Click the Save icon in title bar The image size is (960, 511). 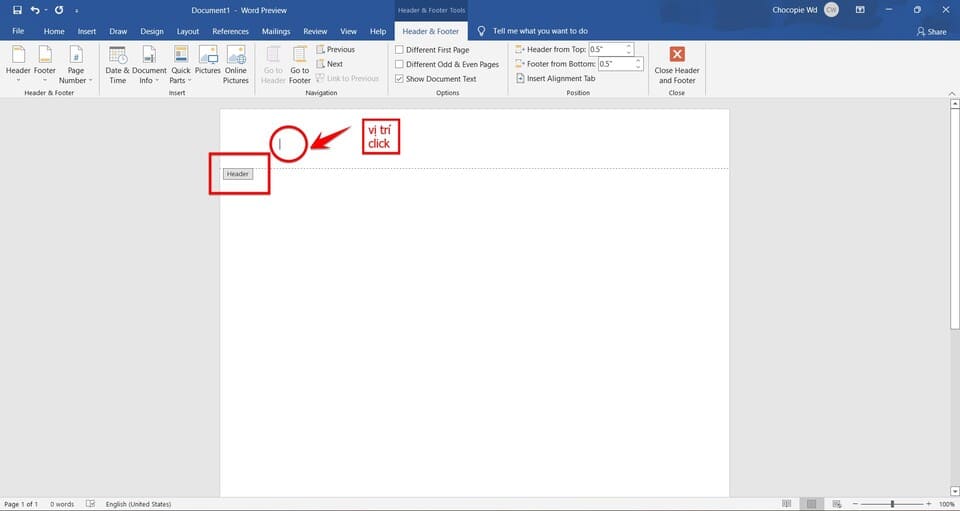click(17, 10)
